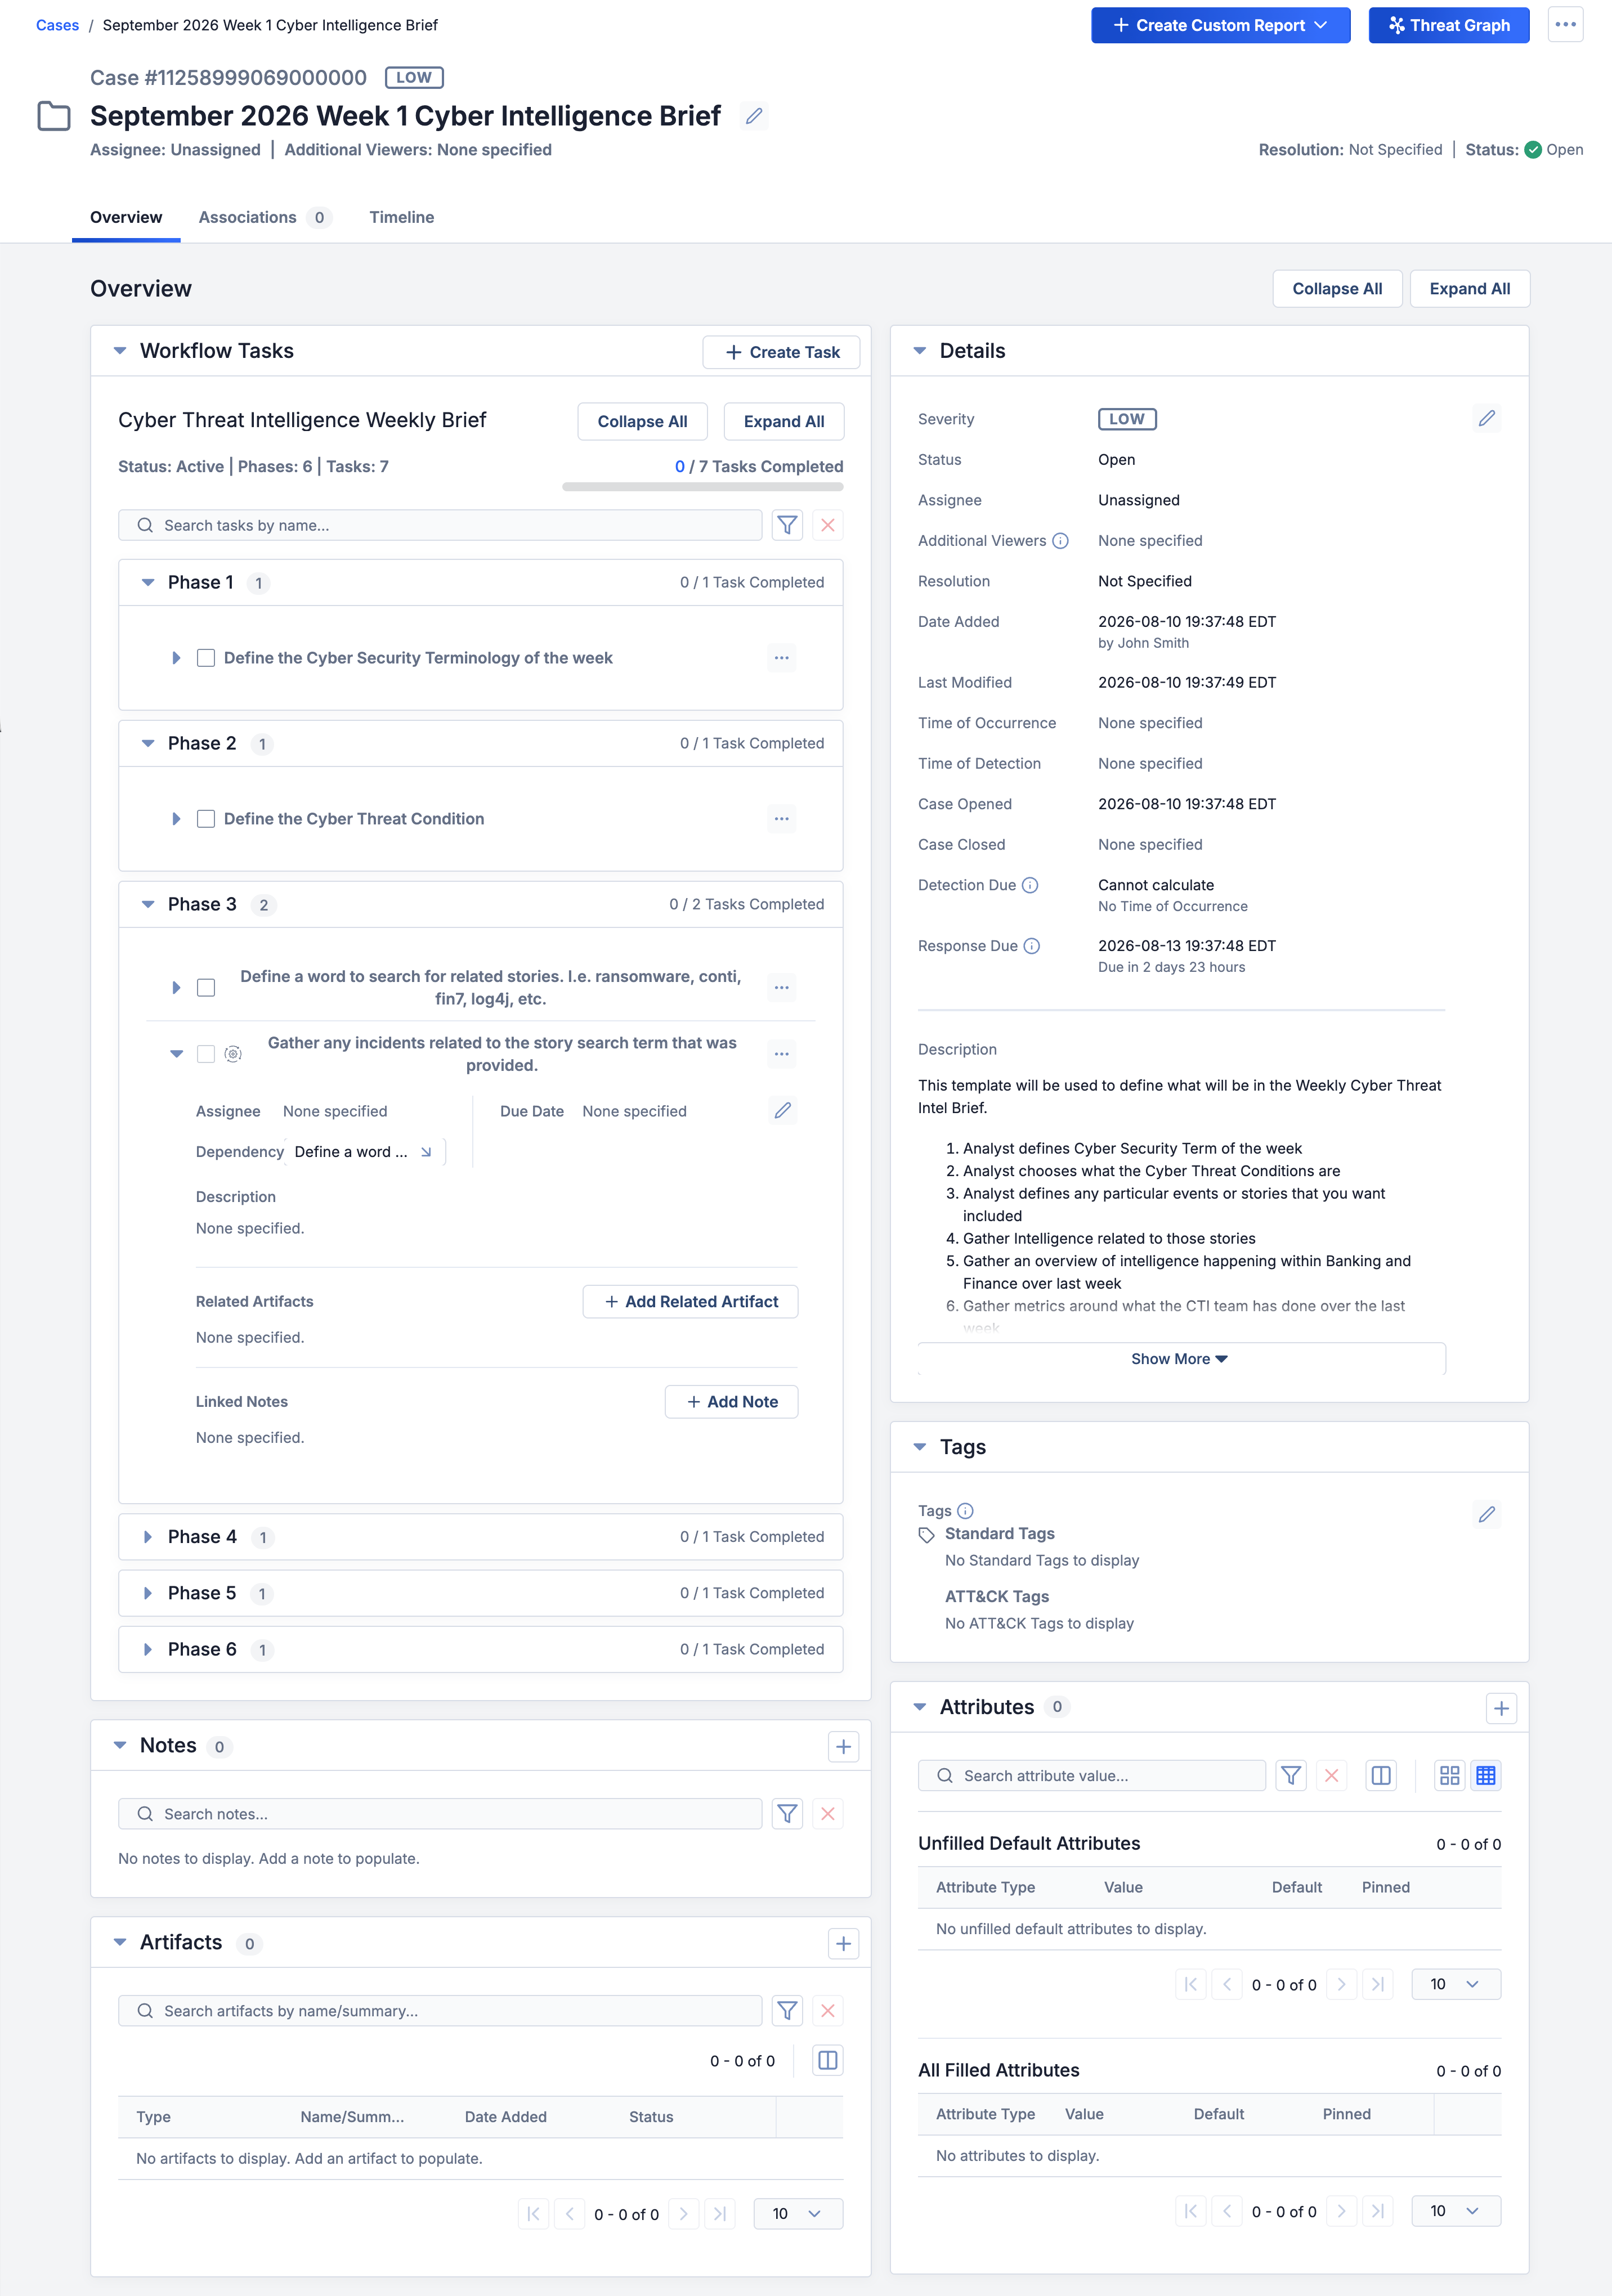
Task: Clear attributes filter with red X
Action: [x=1332, y=1776]
